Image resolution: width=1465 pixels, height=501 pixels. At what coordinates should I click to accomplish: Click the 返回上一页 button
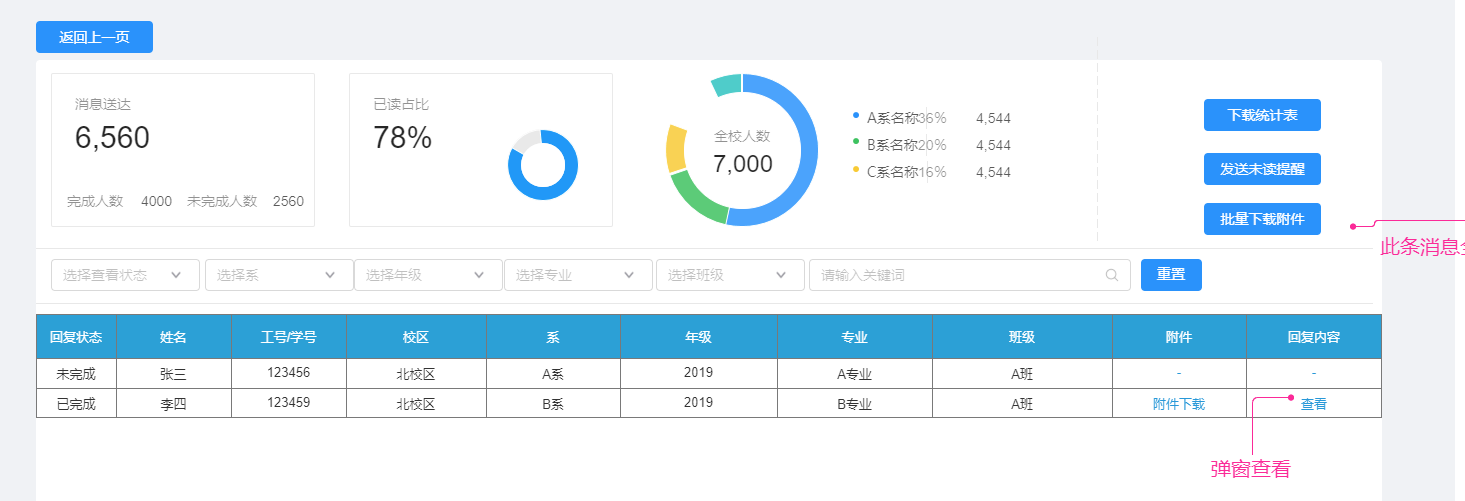(94, 37)
